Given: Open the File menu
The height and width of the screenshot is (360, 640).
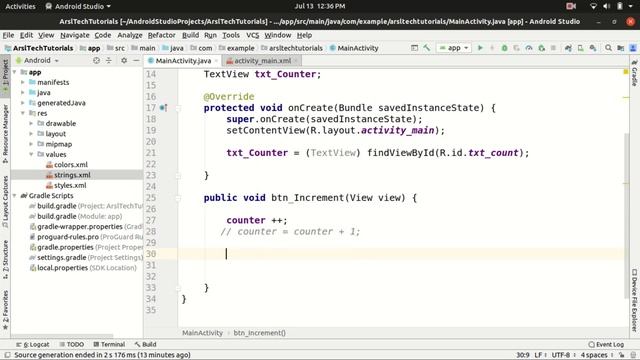Looking at the screenshot, I should point(8,35).
